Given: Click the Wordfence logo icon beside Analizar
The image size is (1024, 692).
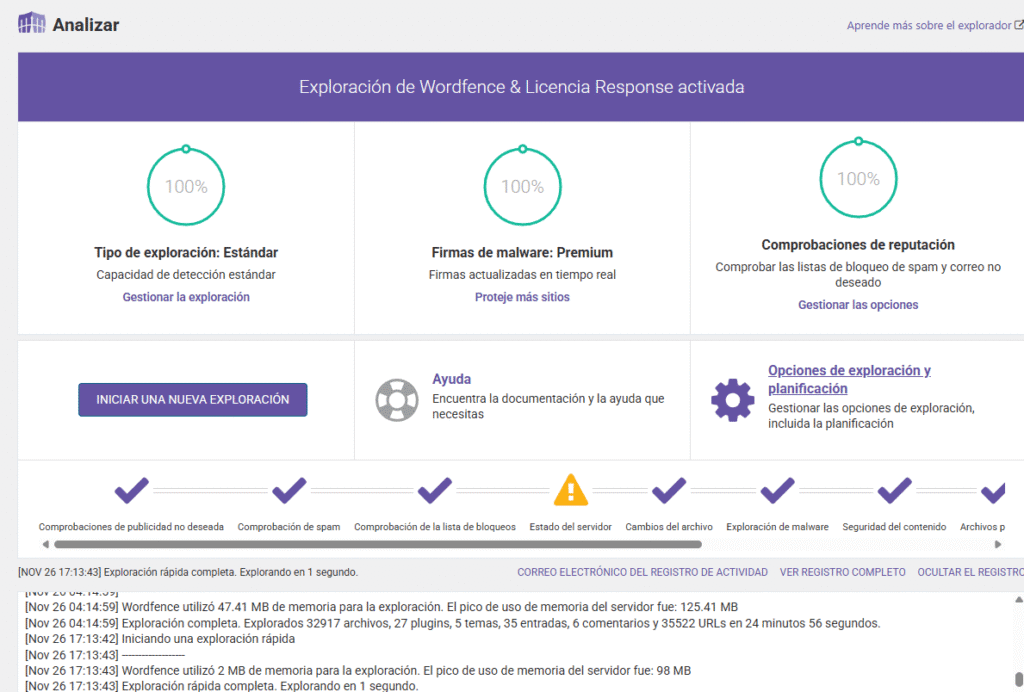Looking at the screenshot, I should pos(32,24).
